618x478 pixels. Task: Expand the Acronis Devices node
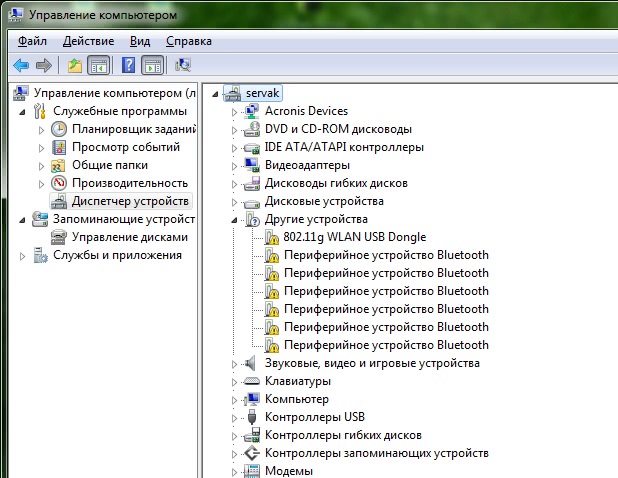[234, 112]
